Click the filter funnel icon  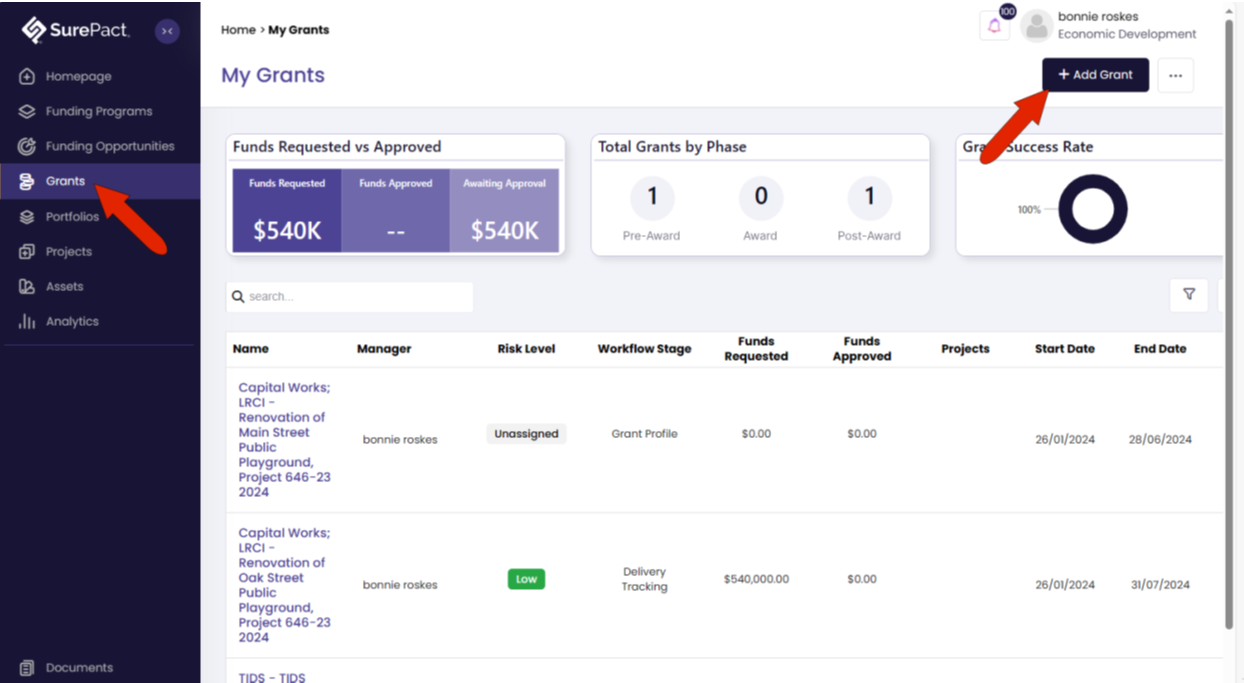pos(1189,295)
